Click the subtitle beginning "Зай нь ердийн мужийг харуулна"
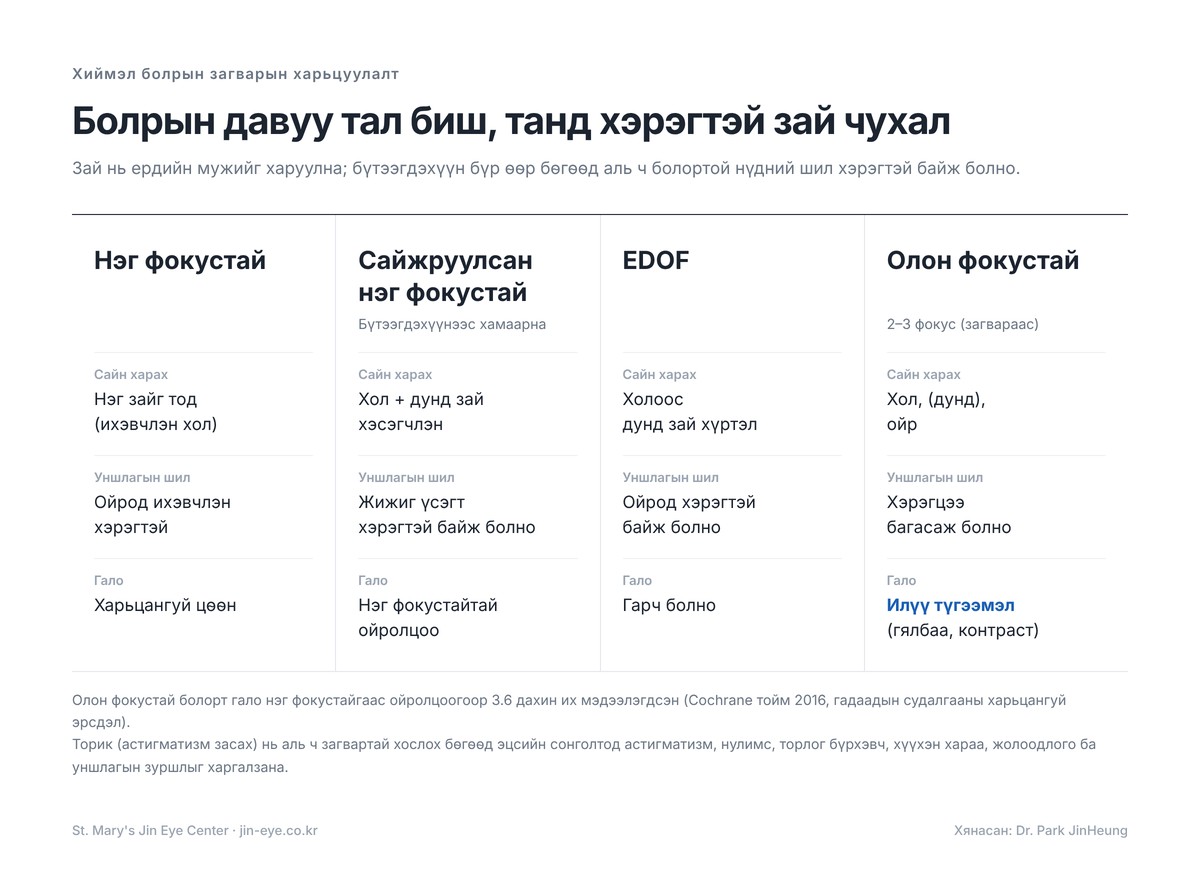Viewport: 1200px width, 869px height. (546, 168)
